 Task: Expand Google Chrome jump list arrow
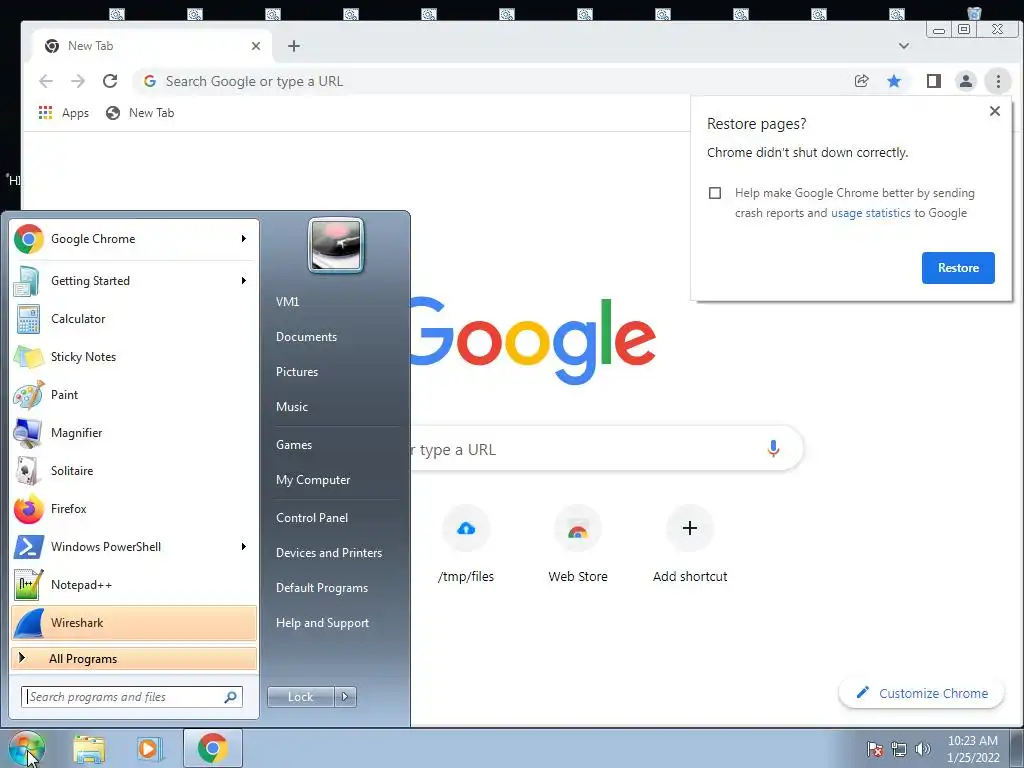point(244,239)
